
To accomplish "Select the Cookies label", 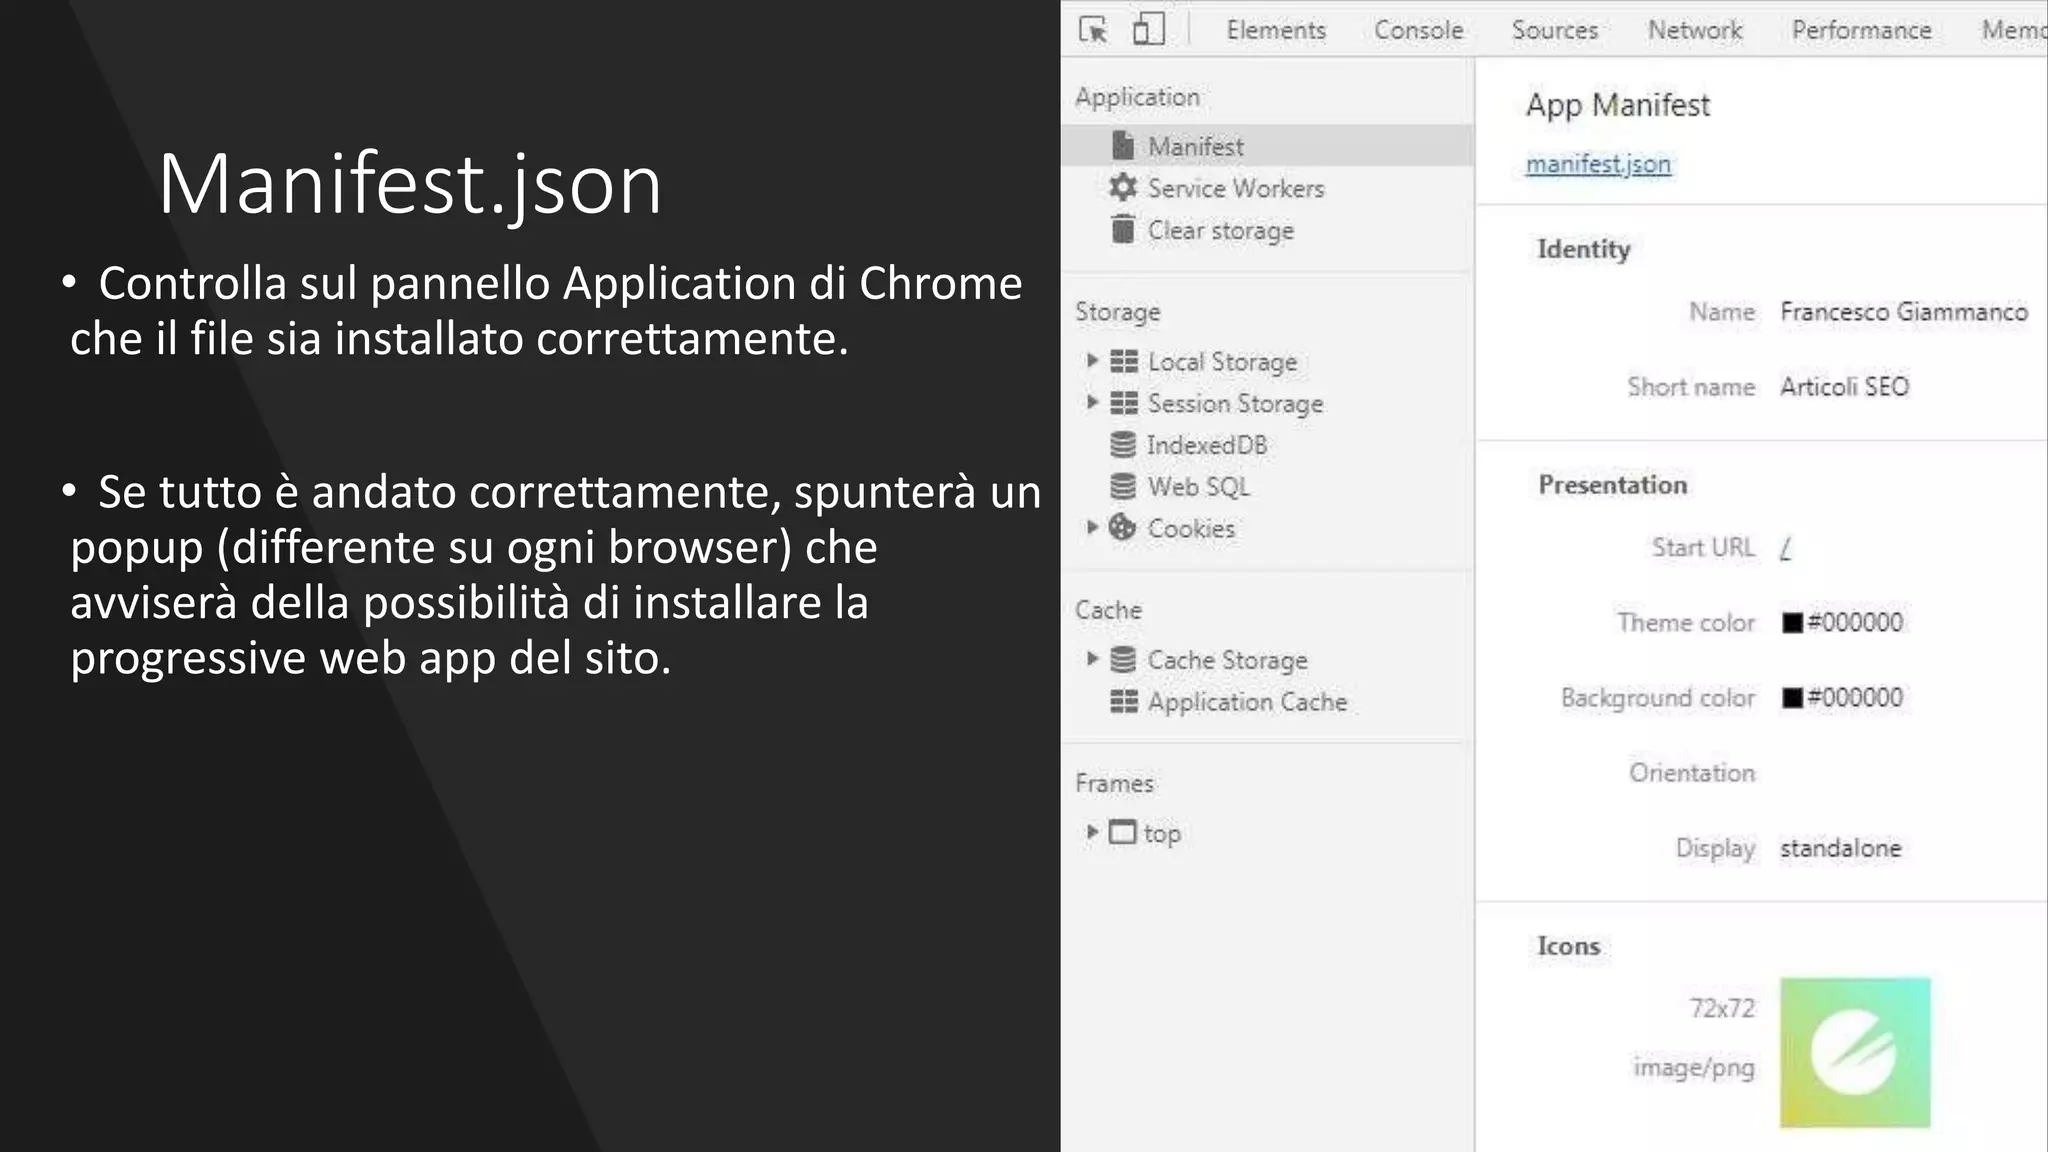I will click(x=1191, y=529).
